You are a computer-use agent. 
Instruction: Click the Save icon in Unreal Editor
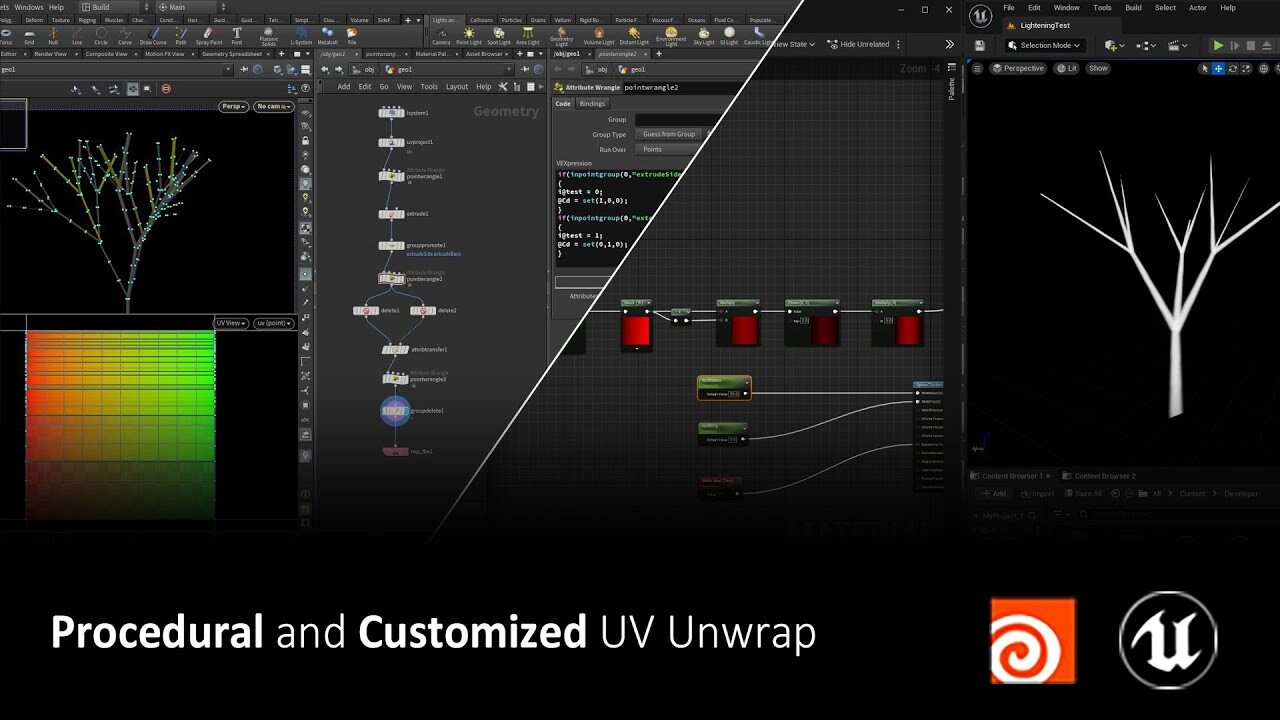(x=979, y=45)
